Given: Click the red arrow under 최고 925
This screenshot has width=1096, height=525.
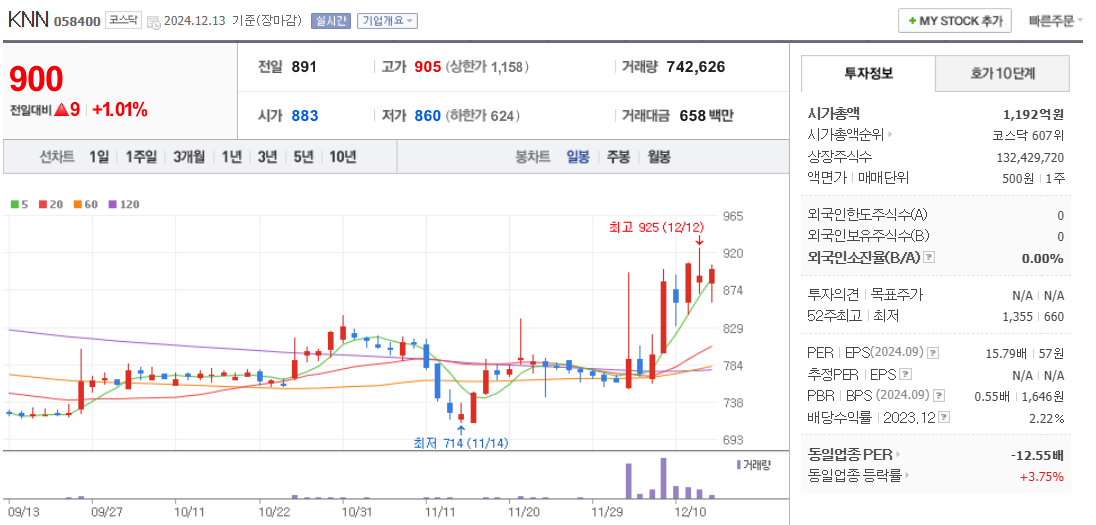Looking at the screenshot, I should pos(699,240).
